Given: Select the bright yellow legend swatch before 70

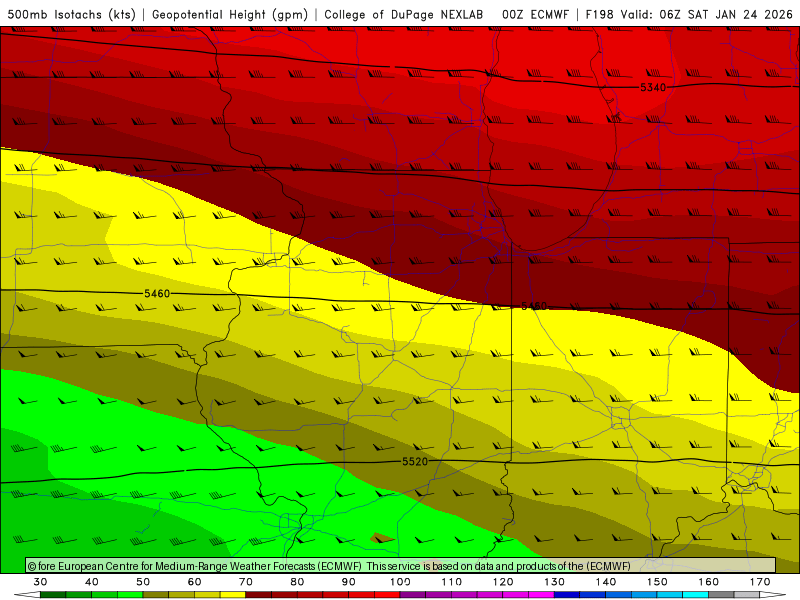Looking at the screenshot, I should click(x=233, y=595).
